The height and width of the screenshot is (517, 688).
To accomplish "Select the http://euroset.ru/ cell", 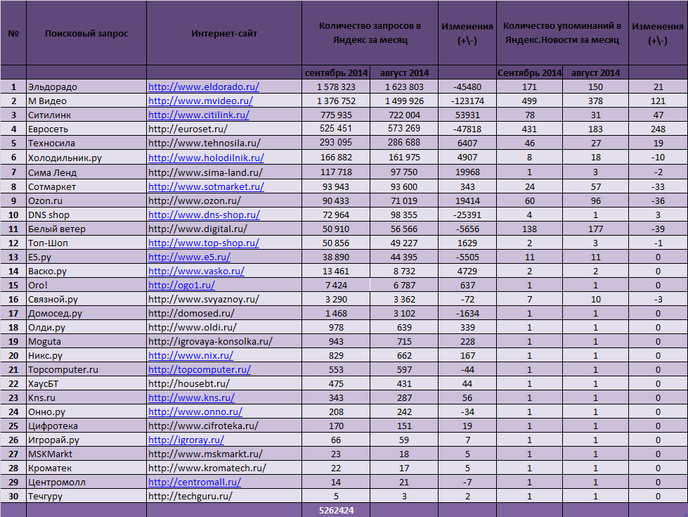I will point(224,129).
